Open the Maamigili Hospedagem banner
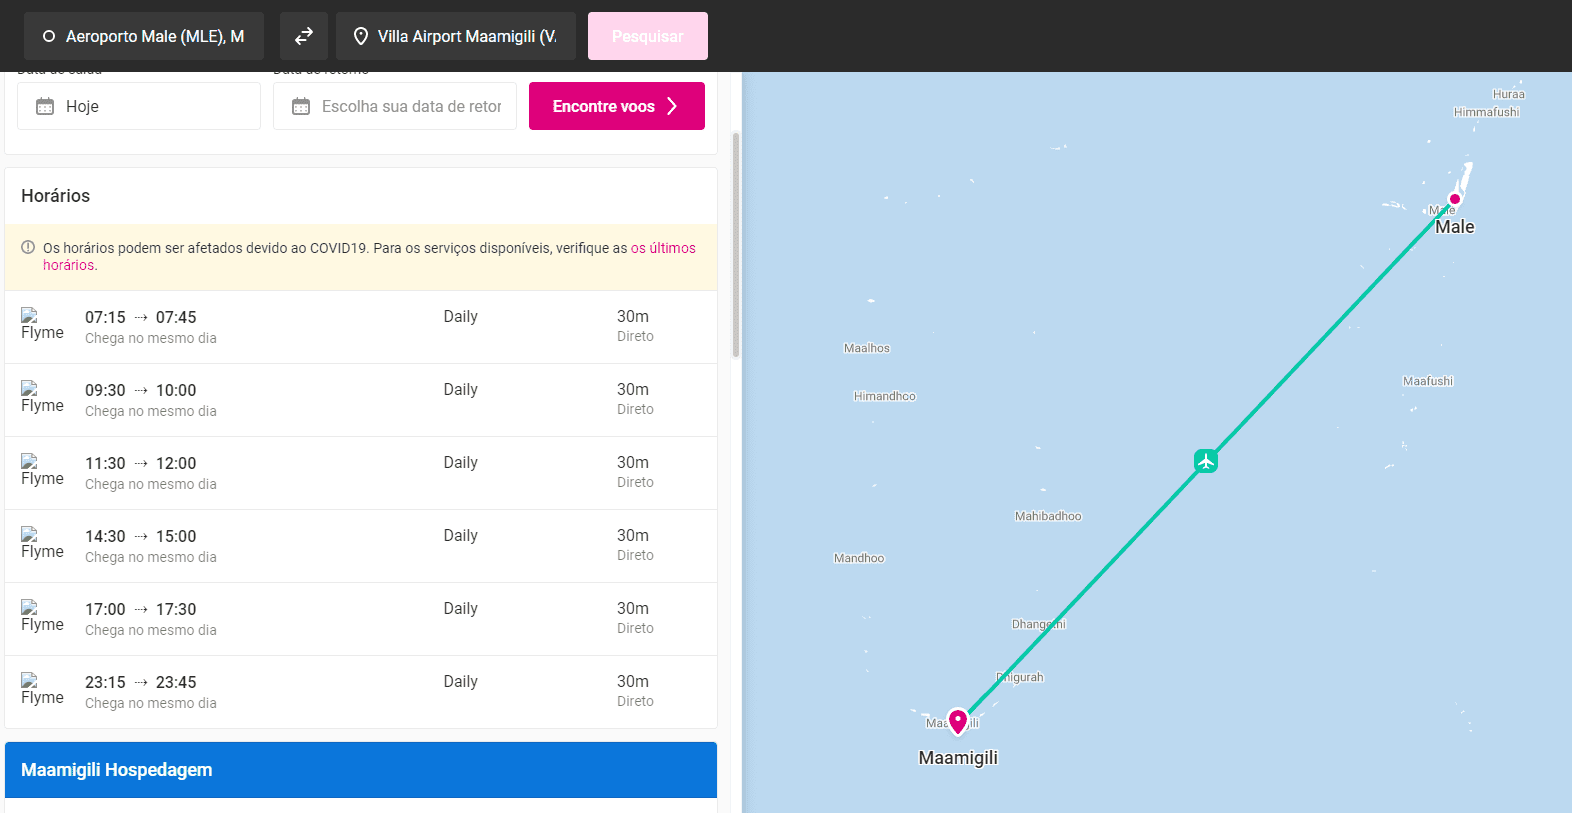The image size is (1572, 813). tap(361, 770)
